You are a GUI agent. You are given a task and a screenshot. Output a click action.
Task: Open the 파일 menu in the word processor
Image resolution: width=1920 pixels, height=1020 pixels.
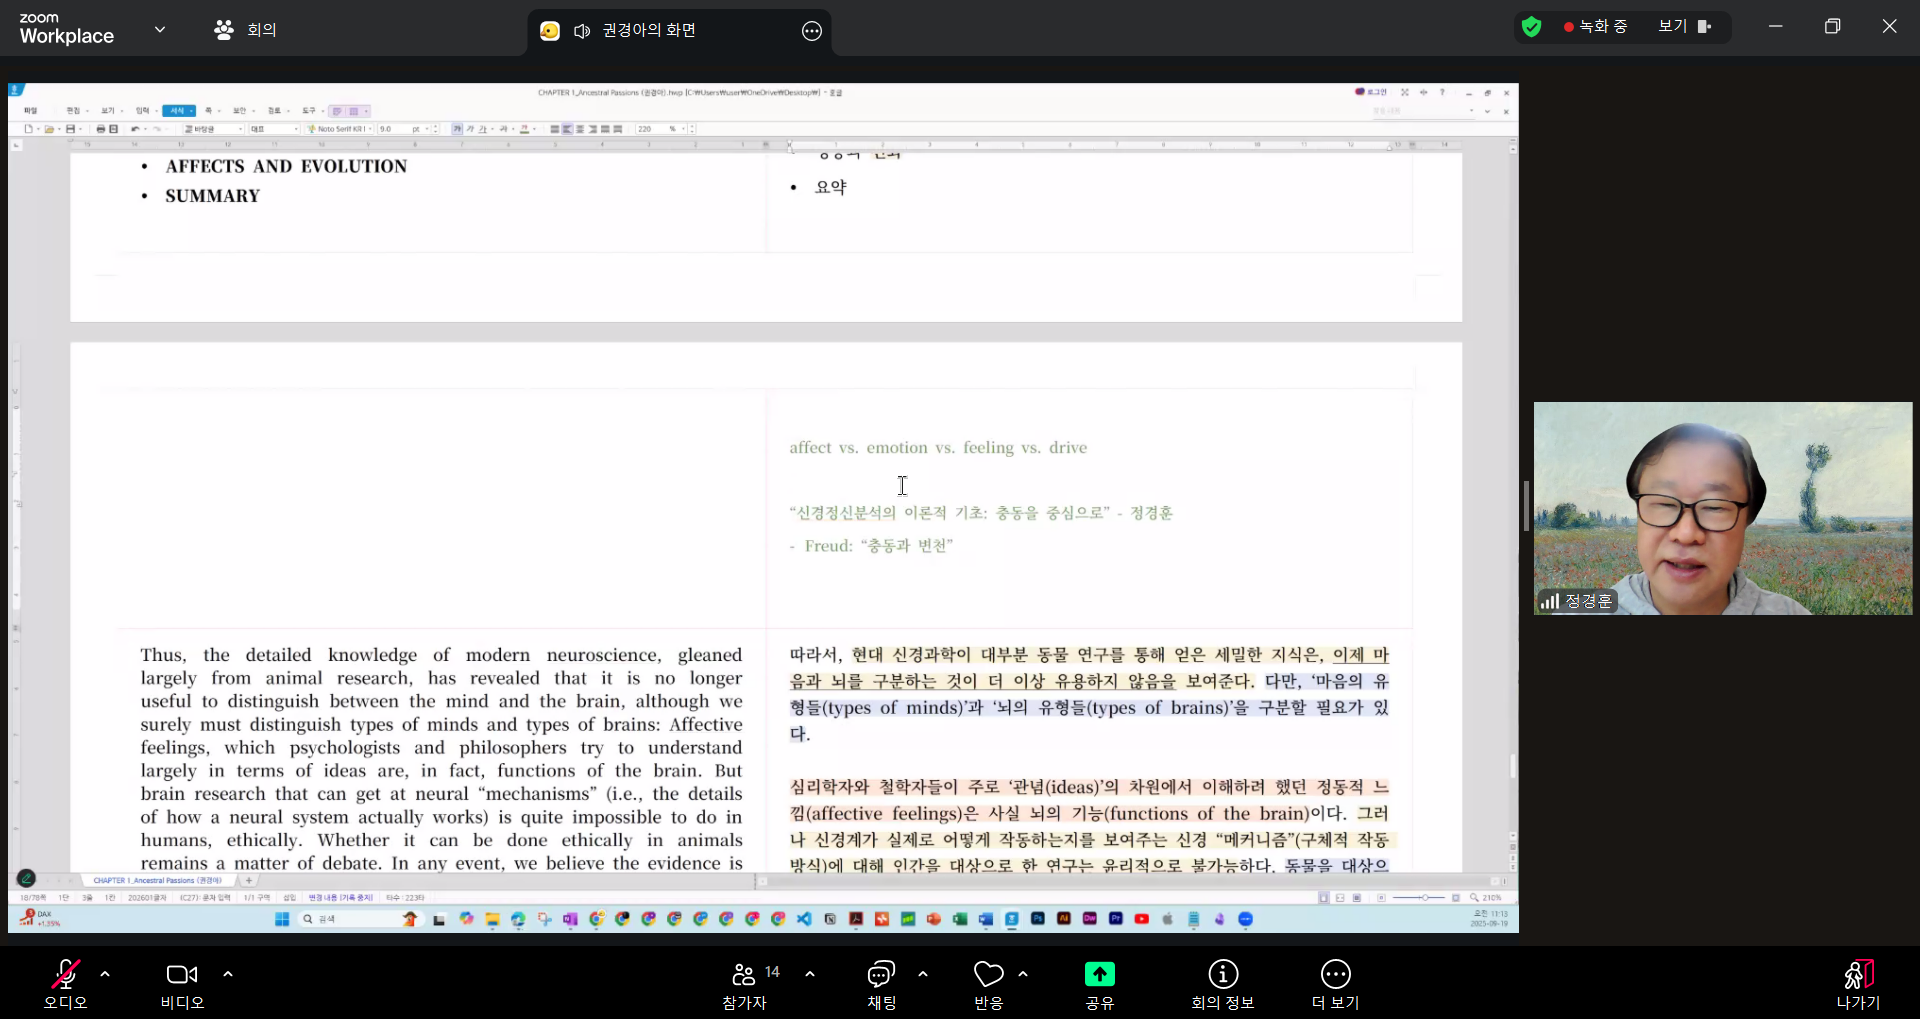coord(30,111)
